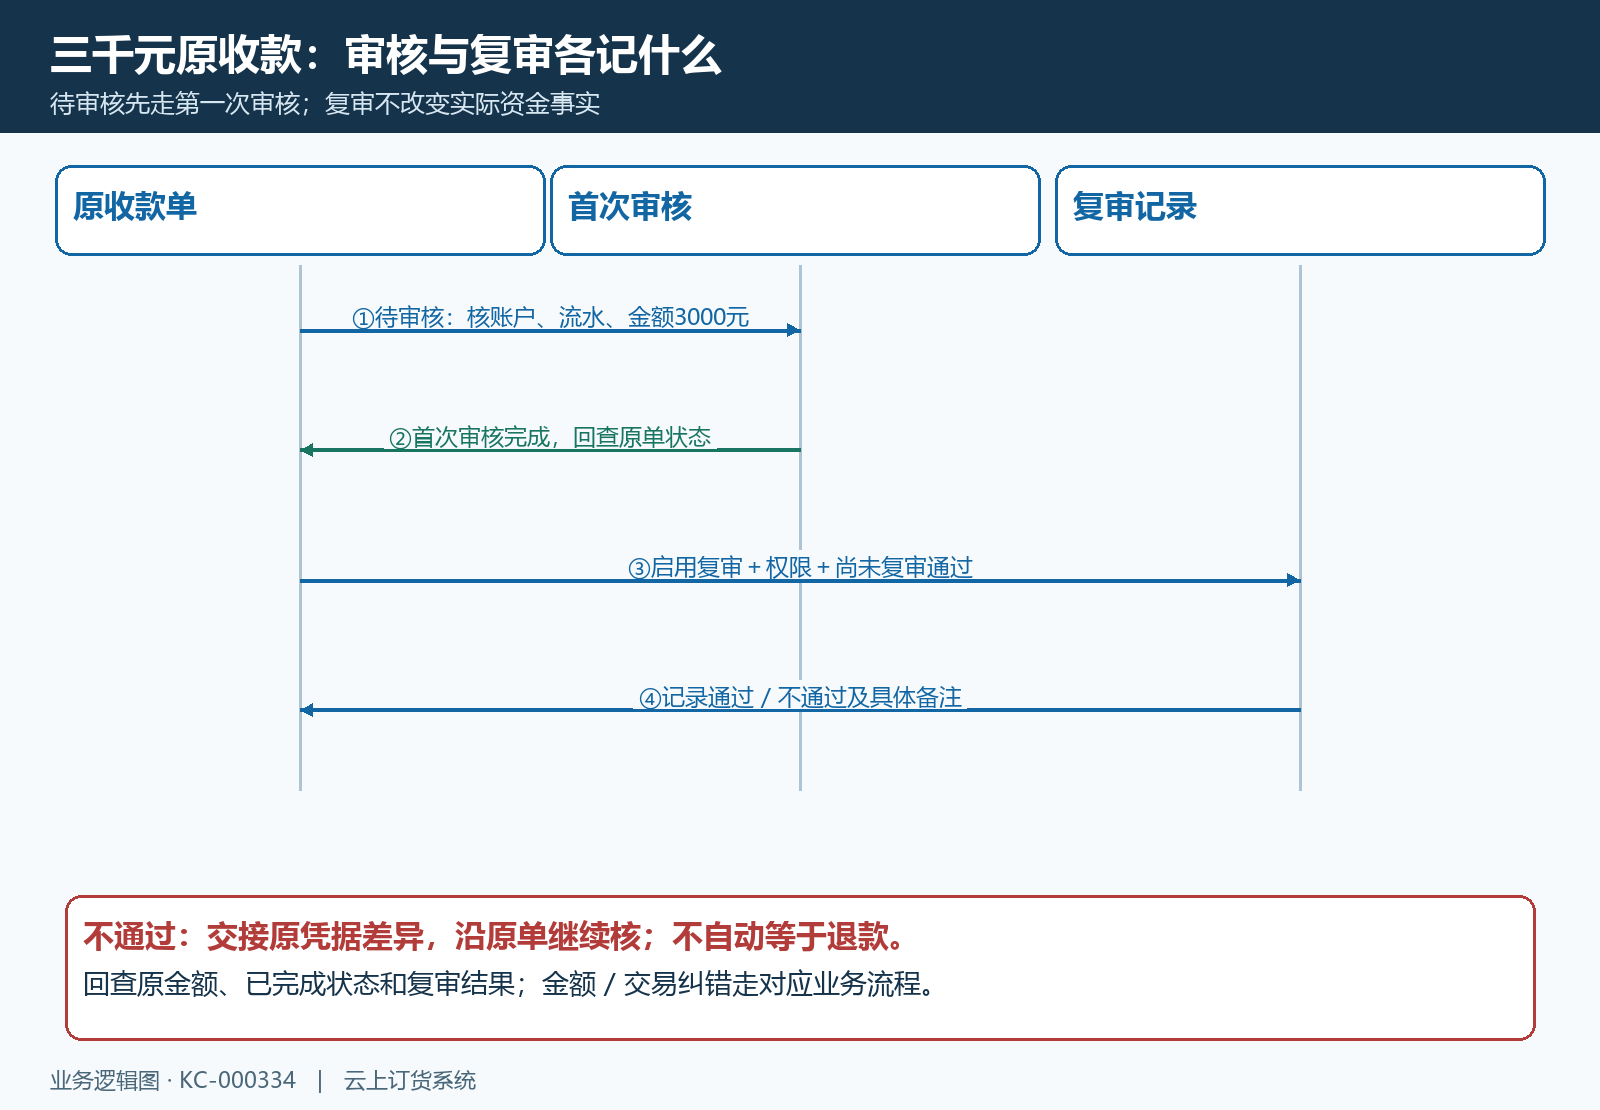This screenshot has width=1600, height=1110.
Task: Click the note line 回查原金额、已完成状态和复审结果
Action: click(299, 984)
